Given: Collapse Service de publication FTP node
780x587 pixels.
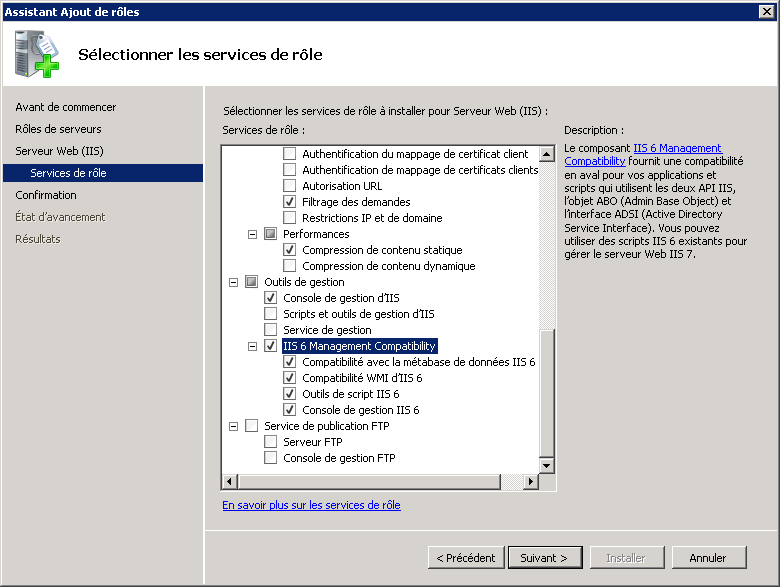Looking at the screenshot, I should coord(234,426).
